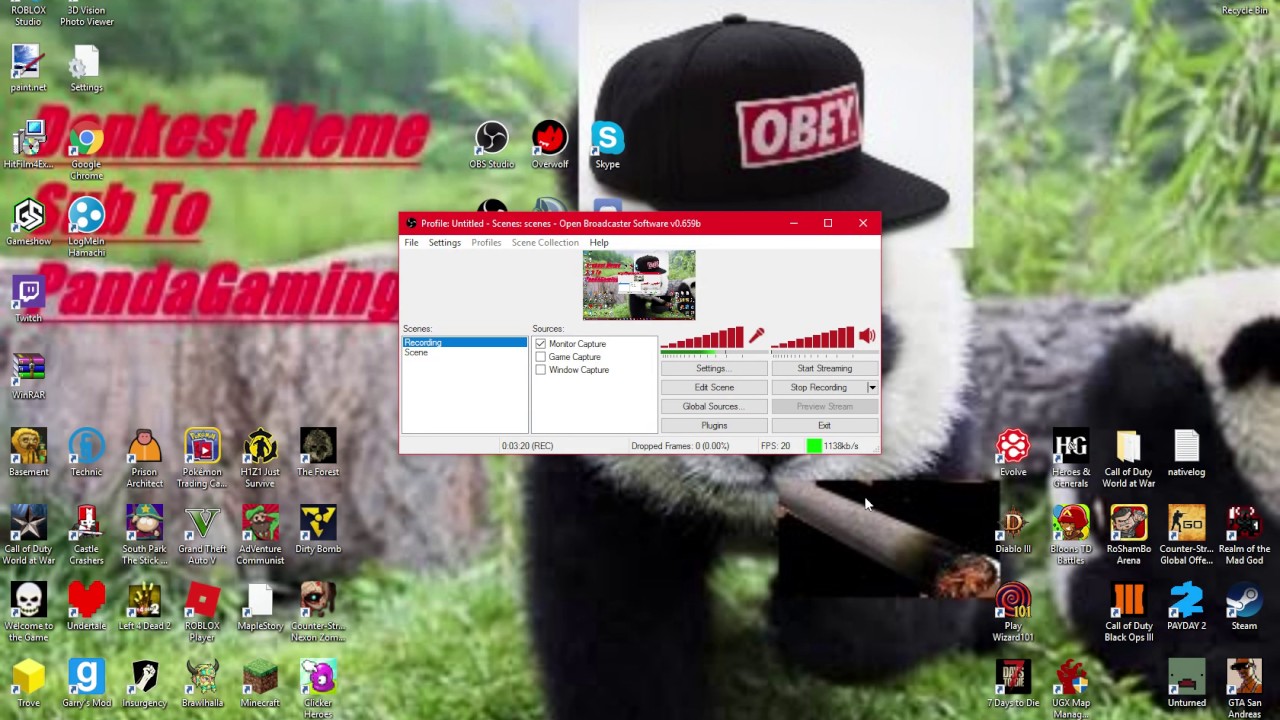The height and width of the screenshot is (720, 1280).
Task: Select the Call of Duty Black Ops III icon
Action: 1128,613
